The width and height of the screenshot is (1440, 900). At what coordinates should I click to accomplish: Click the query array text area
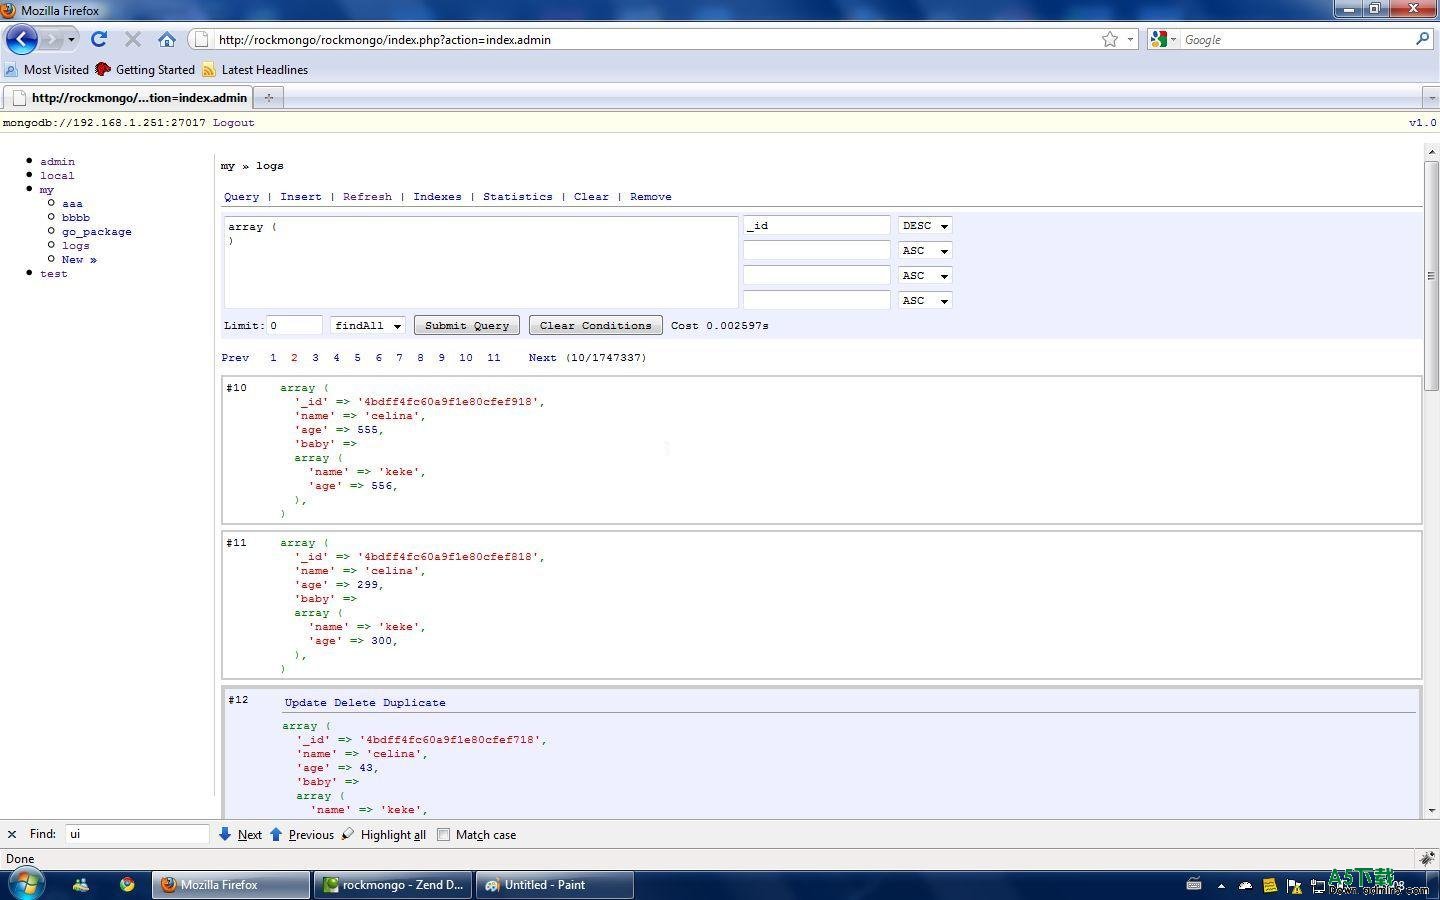(x=481, y=262)
